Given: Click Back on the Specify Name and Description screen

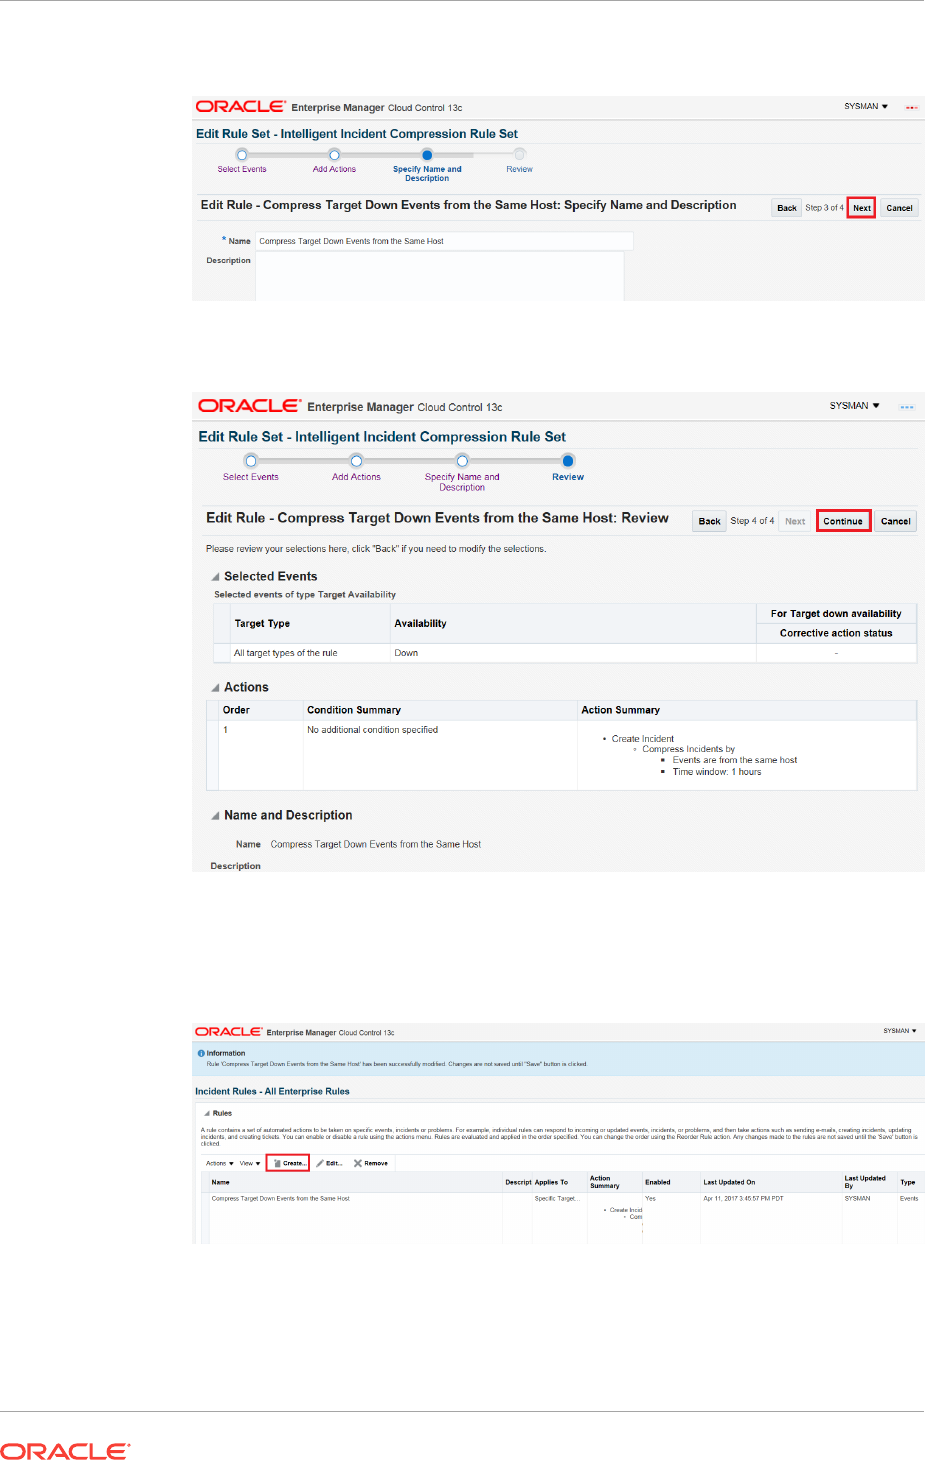Looking at the screenshot, I should tap(787, 208).
